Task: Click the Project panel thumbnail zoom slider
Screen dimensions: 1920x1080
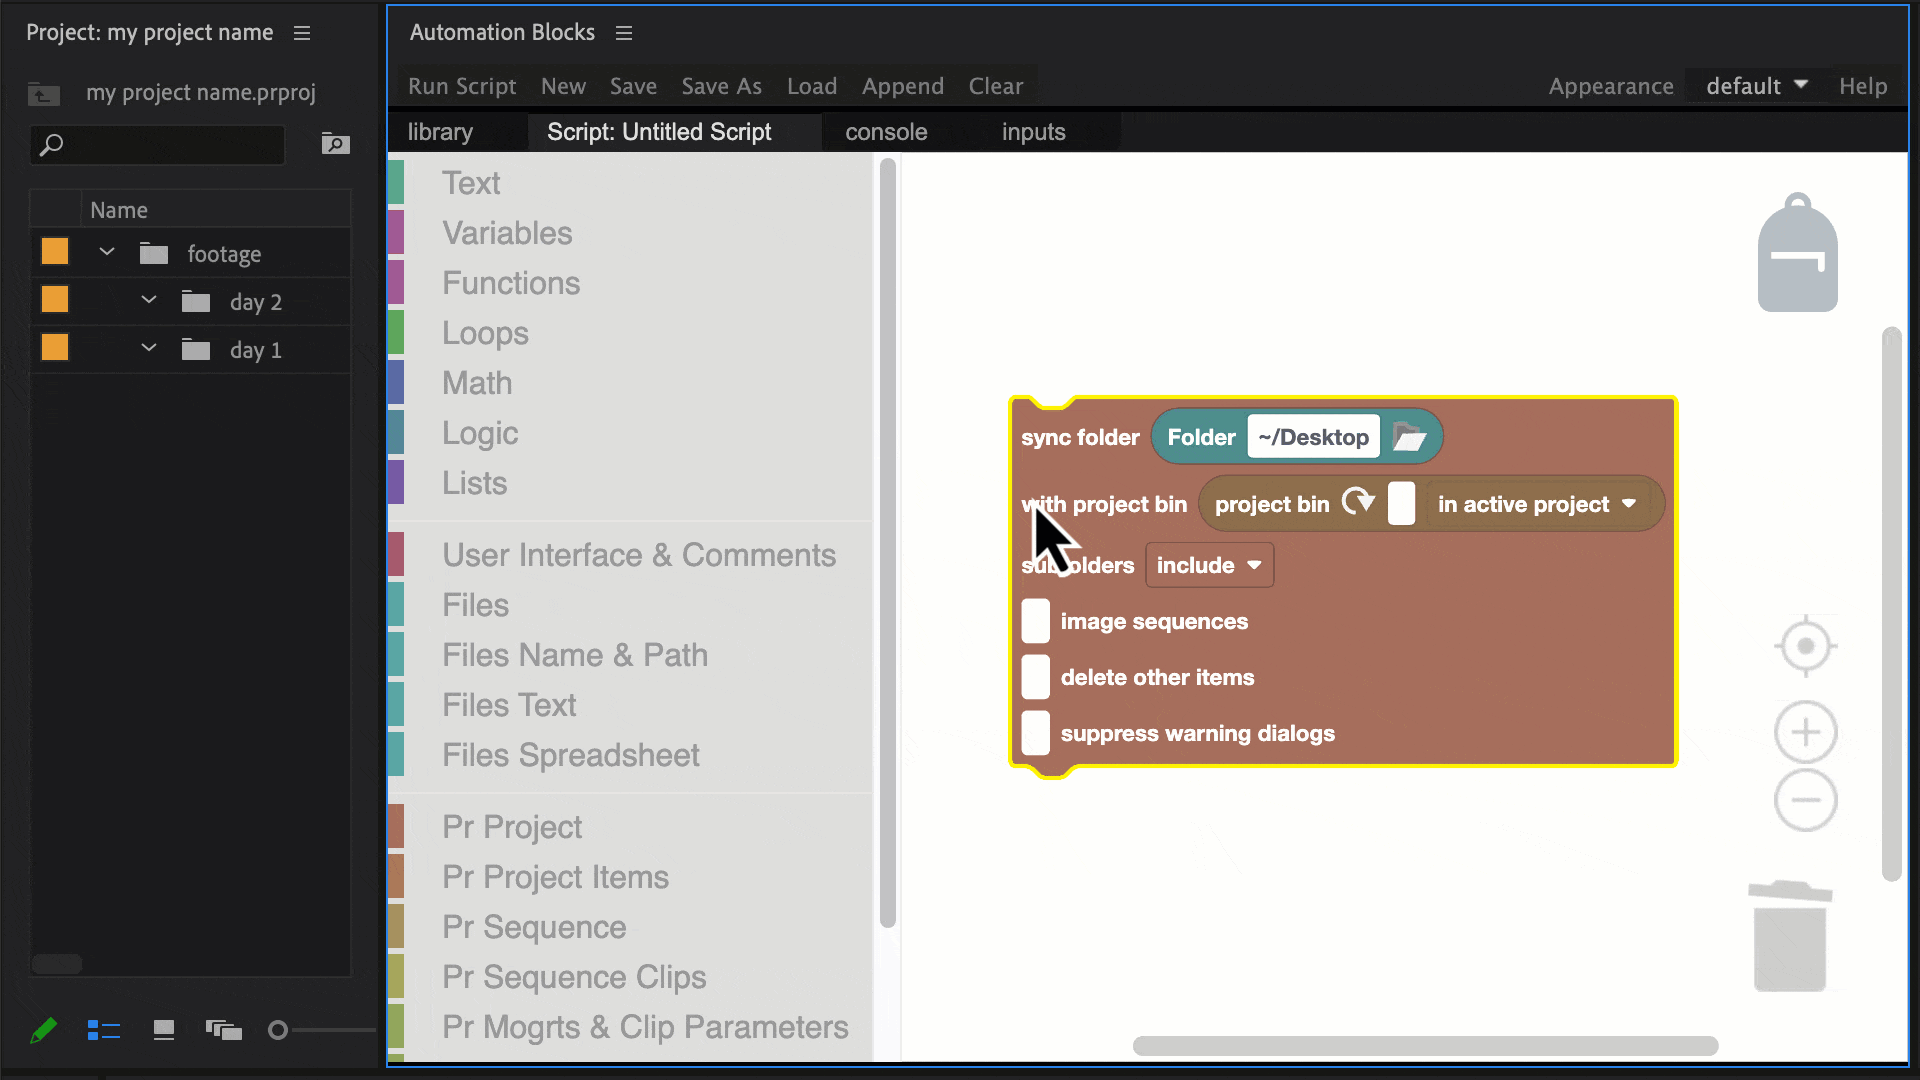Action: (x=322, y=1030)
